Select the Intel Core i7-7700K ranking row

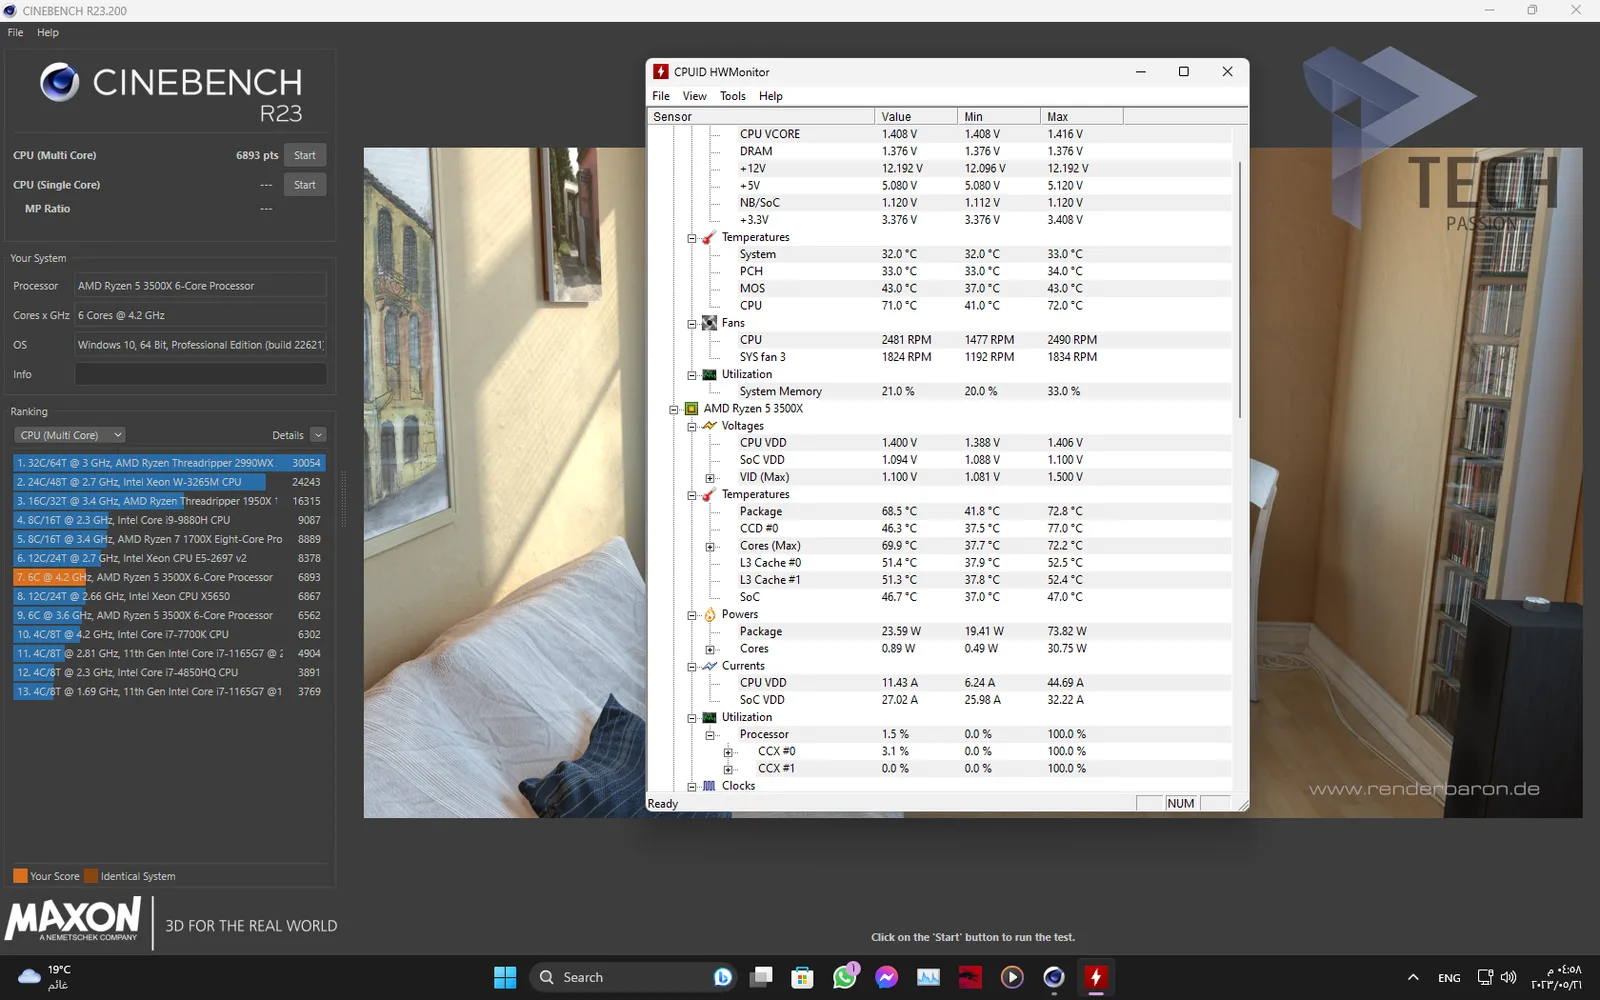point(169,634)
